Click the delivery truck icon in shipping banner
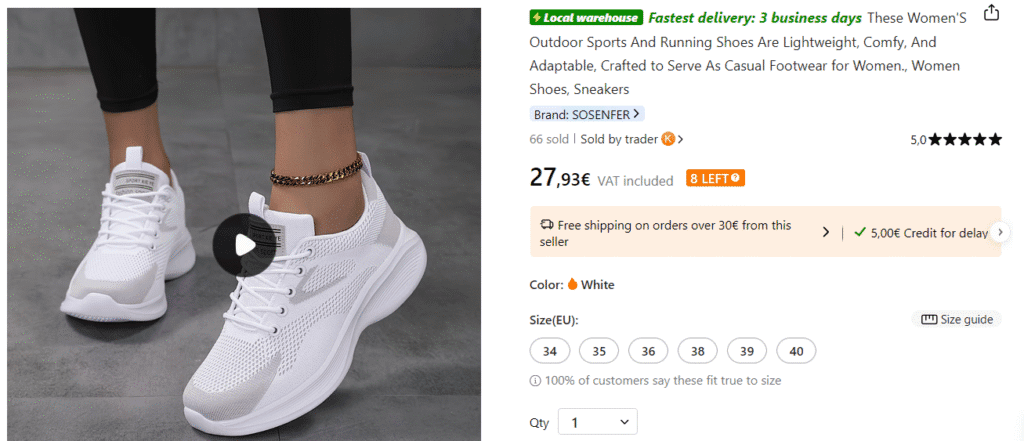Screen dimensions: 1024x441 click(547, 226)
